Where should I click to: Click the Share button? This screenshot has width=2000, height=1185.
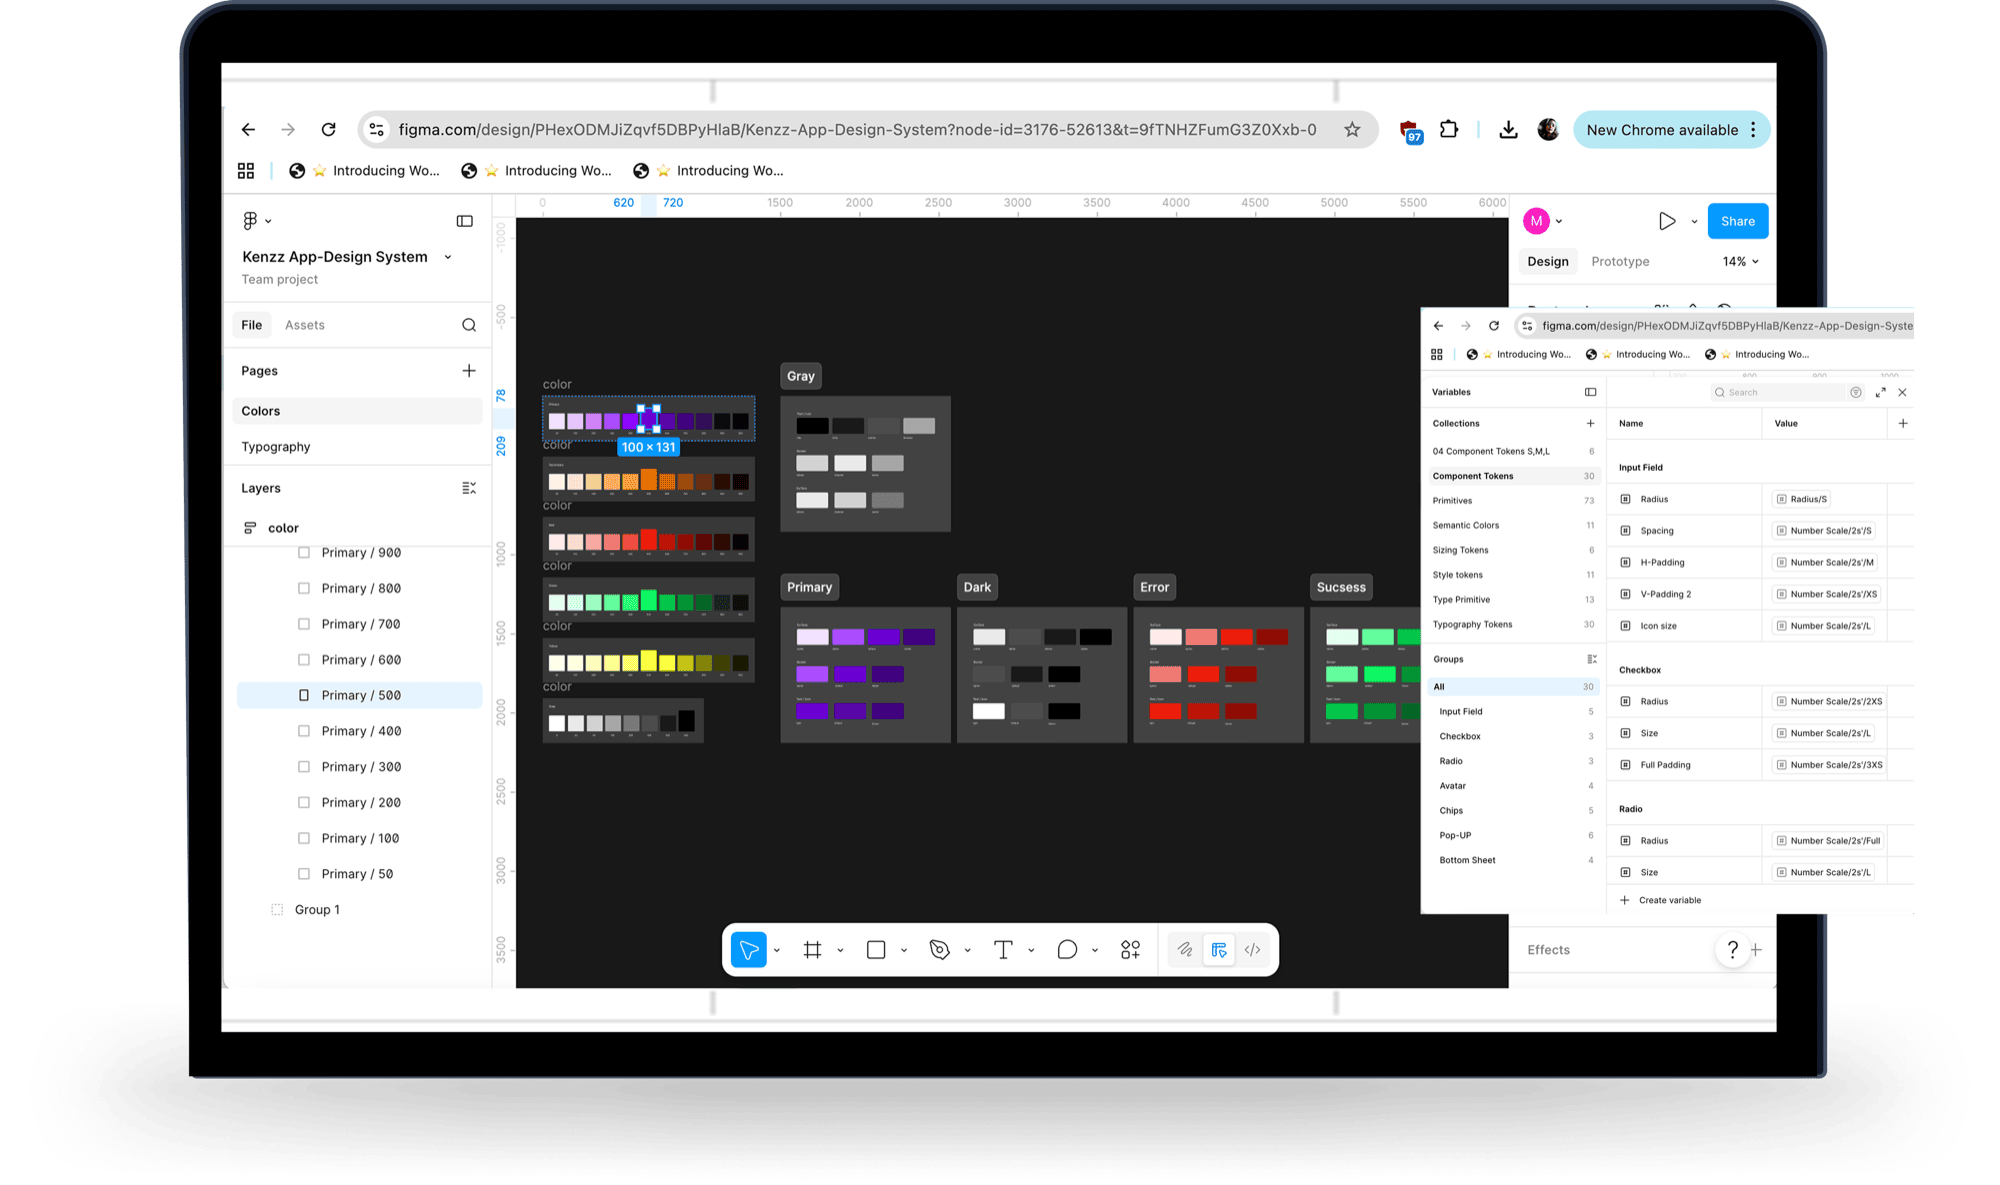coord(1738,221)
